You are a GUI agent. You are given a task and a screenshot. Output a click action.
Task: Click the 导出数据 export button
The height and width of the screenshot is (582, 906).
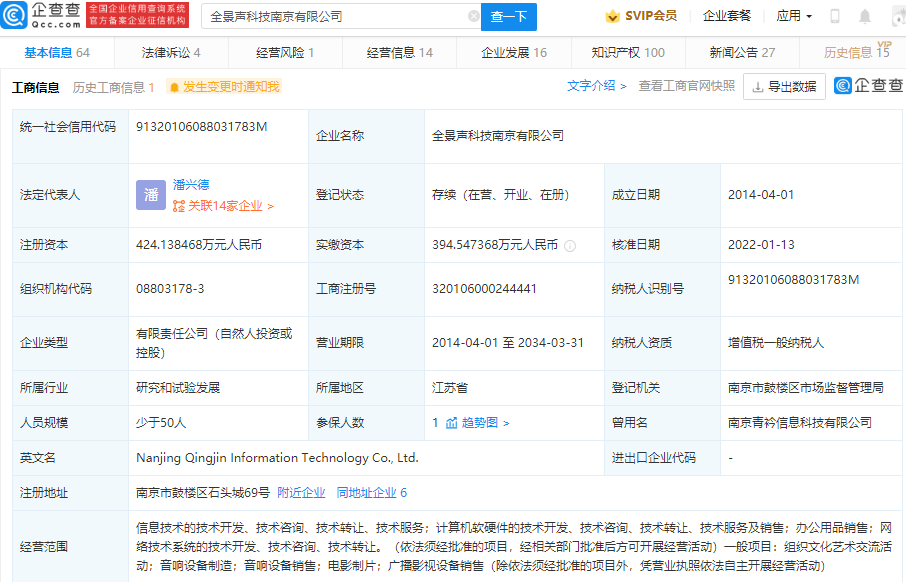784,87
